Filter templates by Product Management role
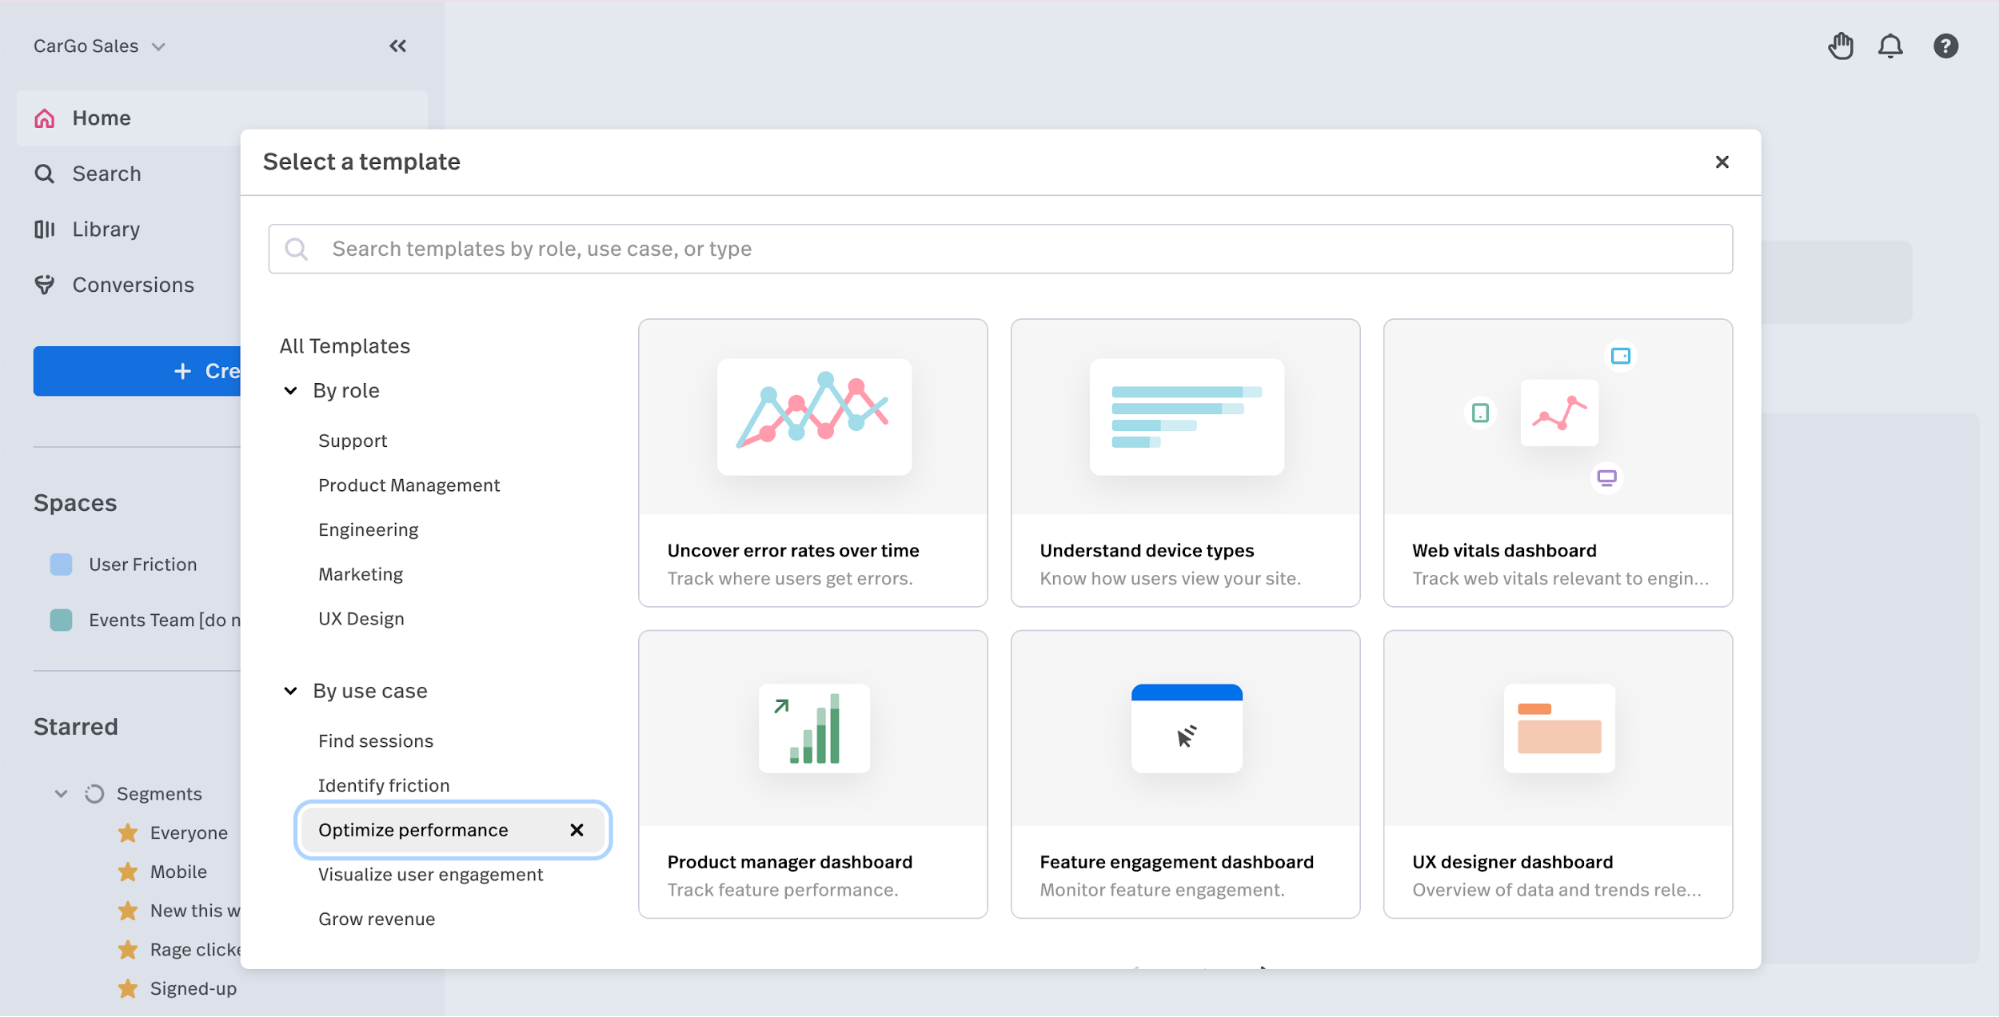1999x1017 pixels. [409, 485]
